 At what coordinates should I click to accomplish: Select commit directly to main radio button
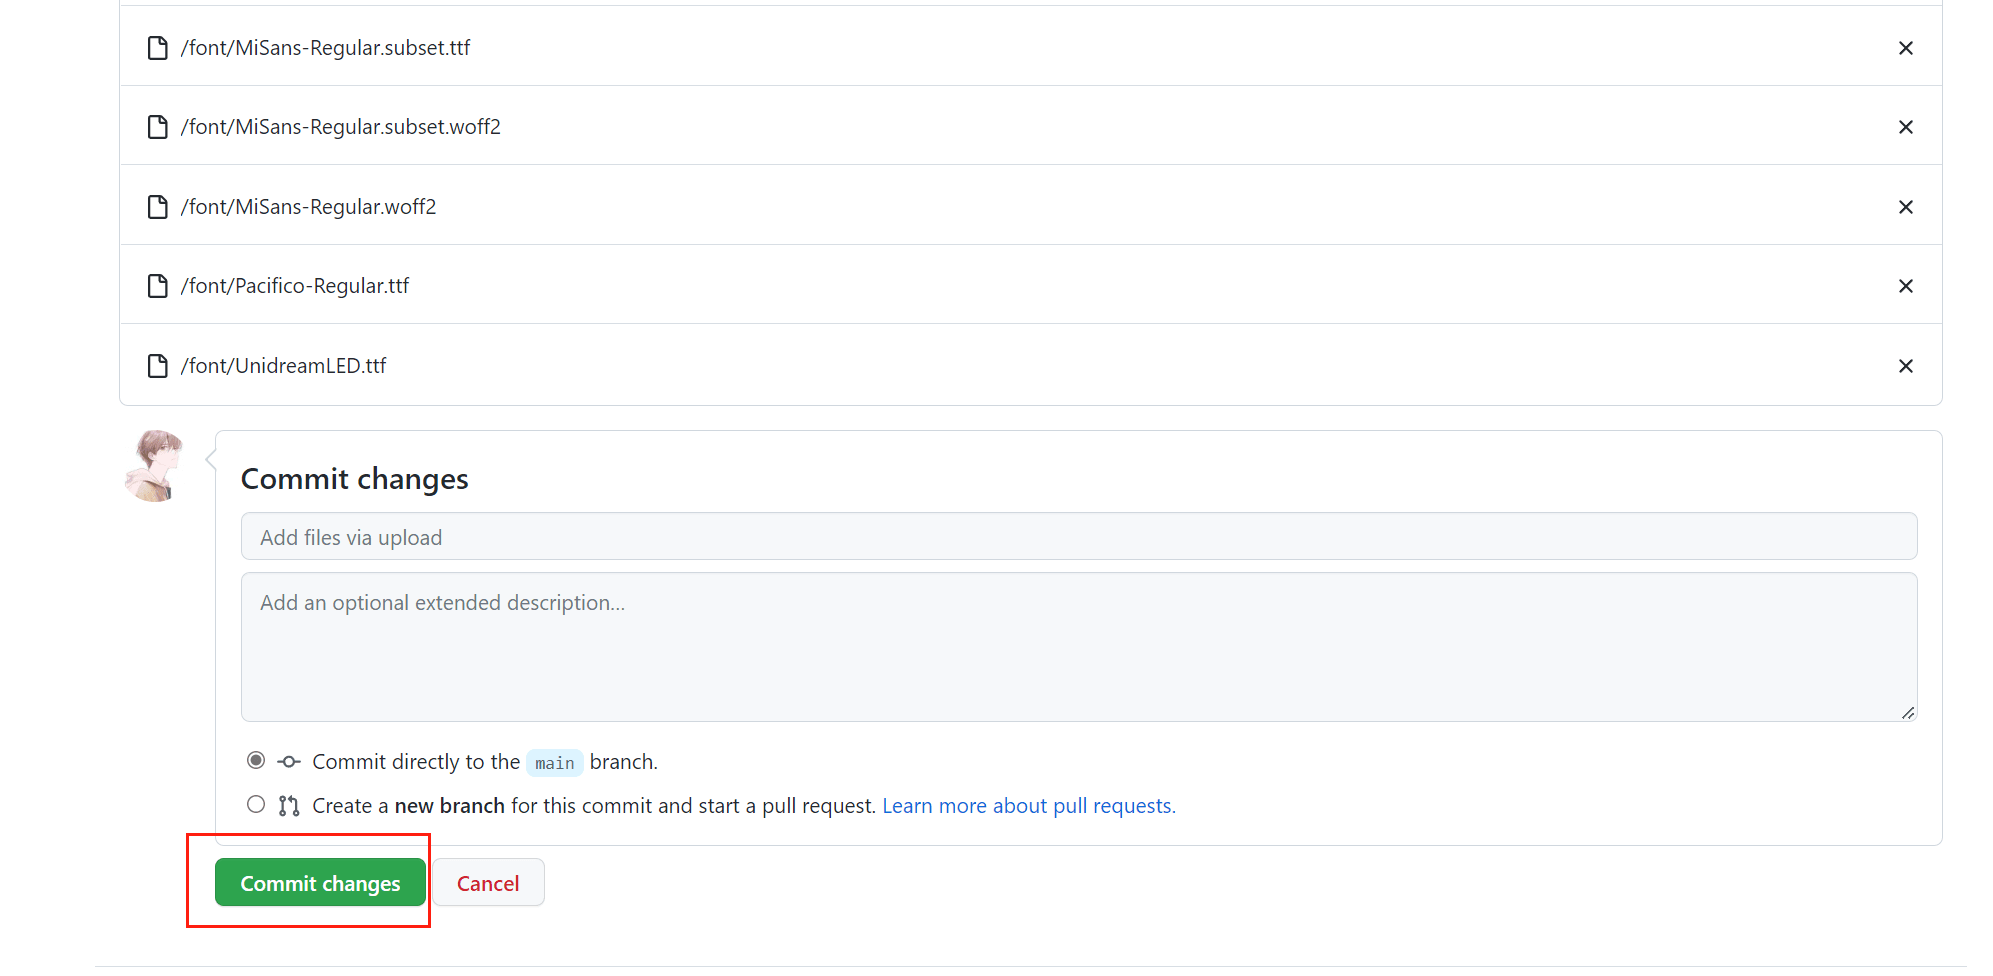256,761
